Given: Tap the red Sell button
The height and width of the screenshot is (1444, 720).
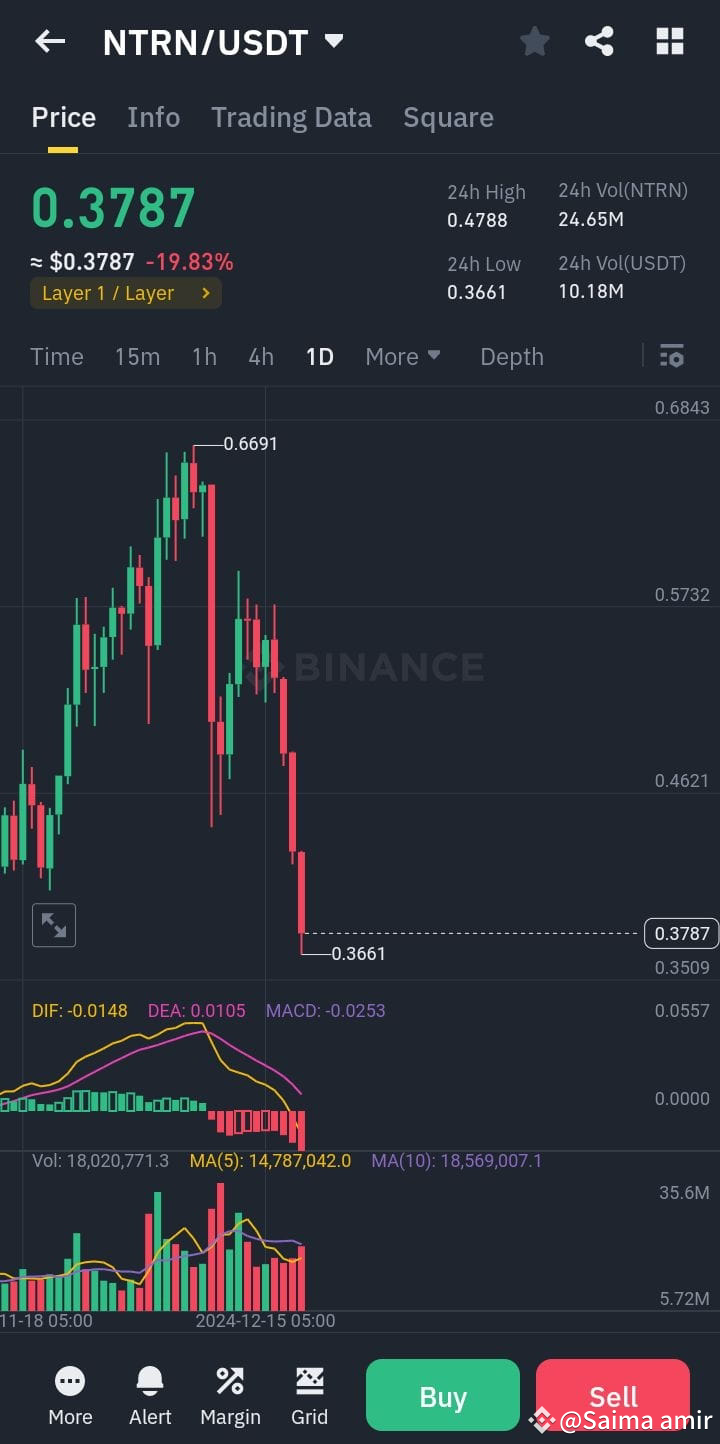Looking at the screenshot, I should tap(612, 1395).
